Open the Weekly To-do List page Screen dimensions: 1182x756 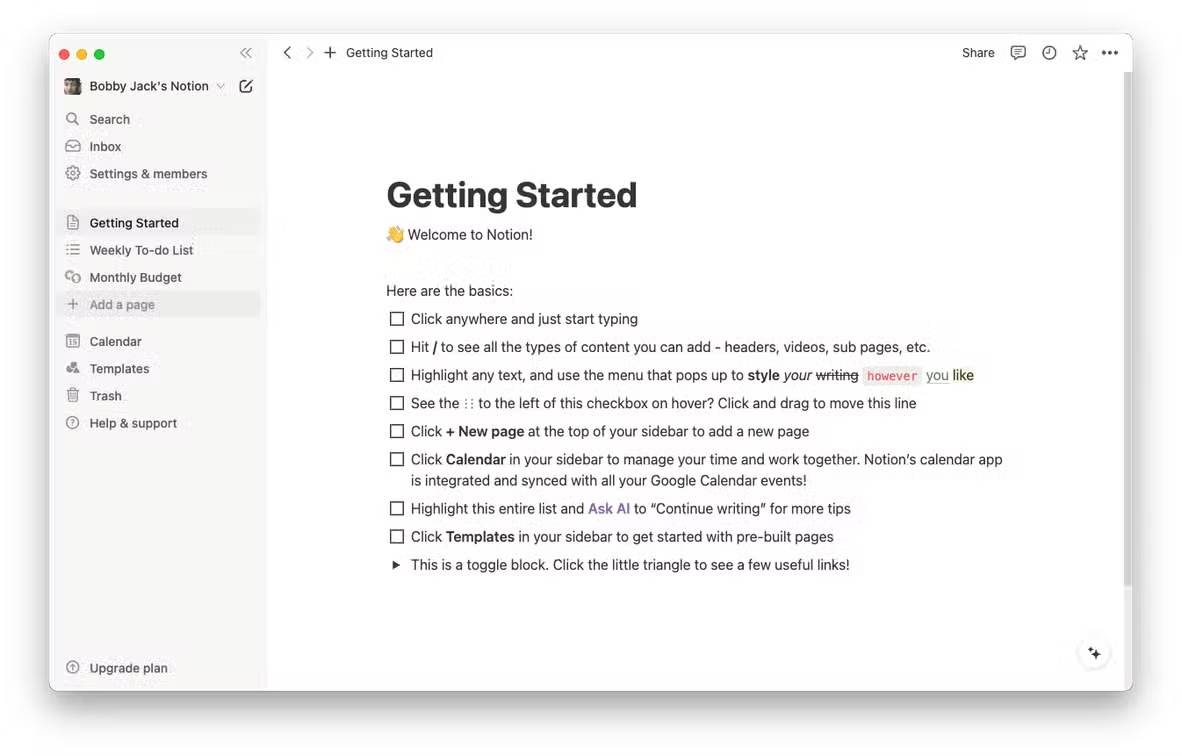coord(141,250)
